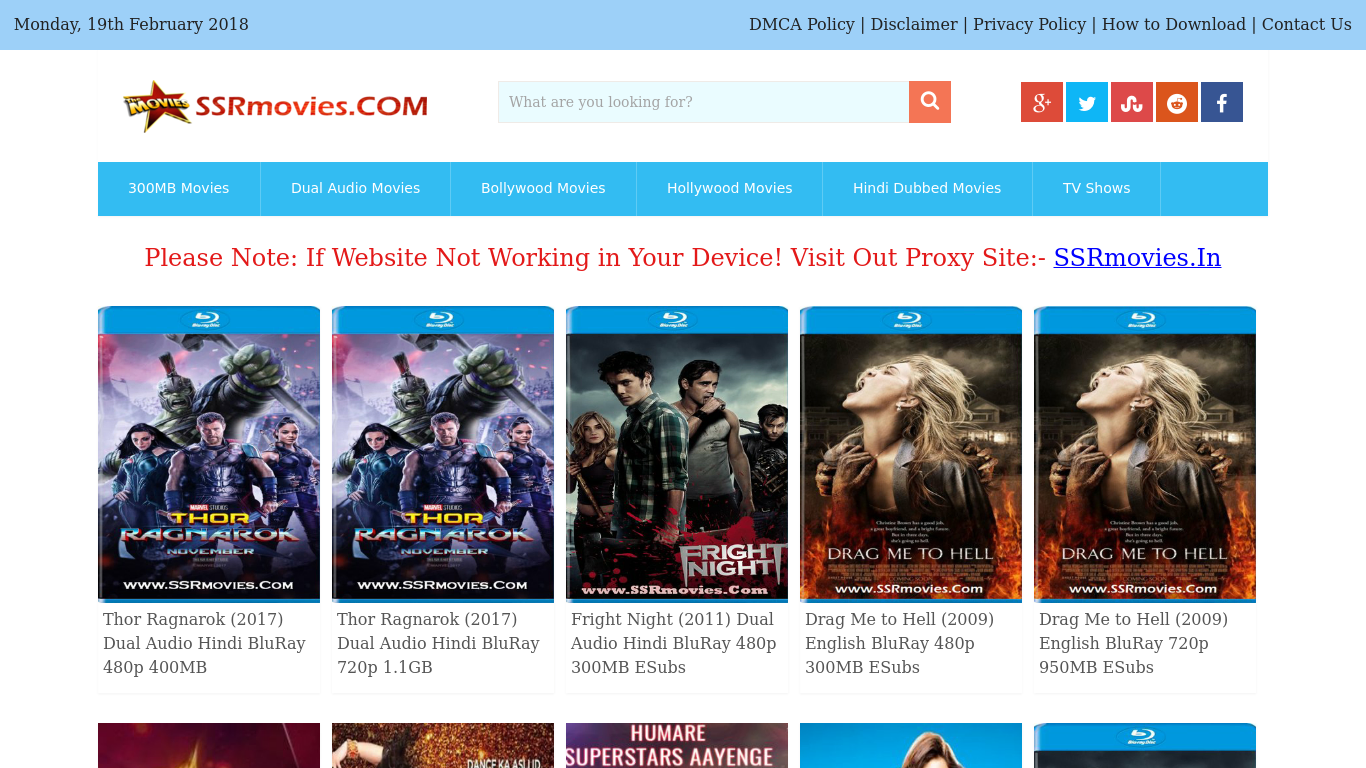This screenshot has width=1366, height=768.
Task: Click the Facebook social icon
Action: (x=1222, y=102)
